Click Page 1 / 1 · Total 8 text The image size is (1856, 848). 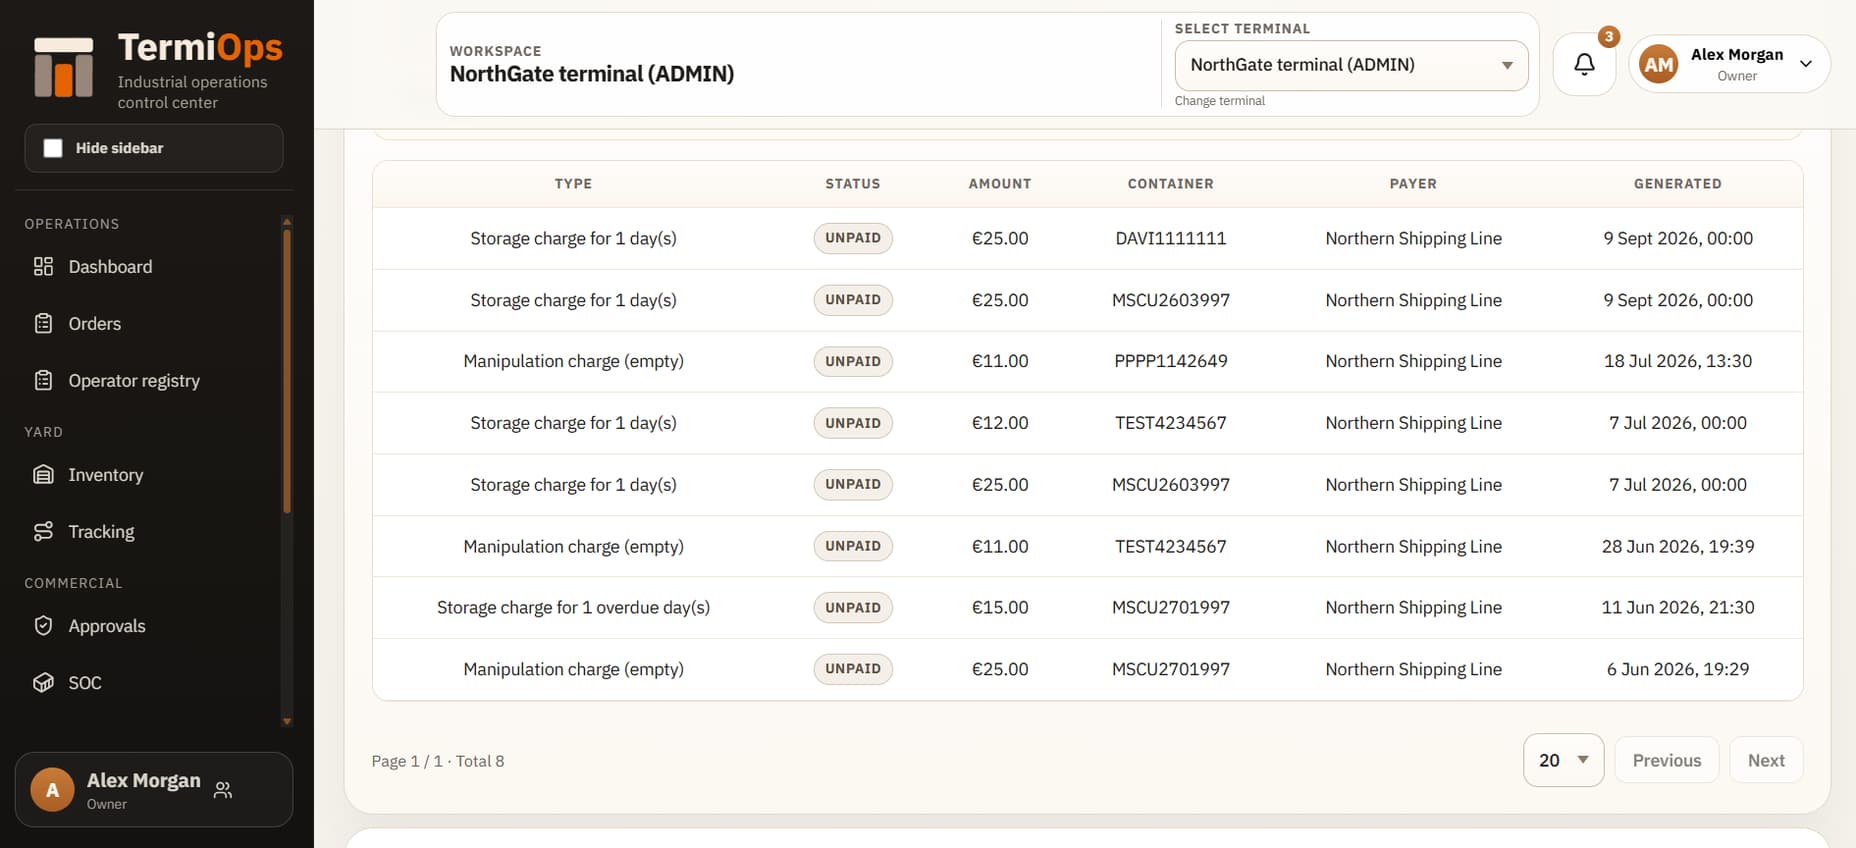coord(438,761)
